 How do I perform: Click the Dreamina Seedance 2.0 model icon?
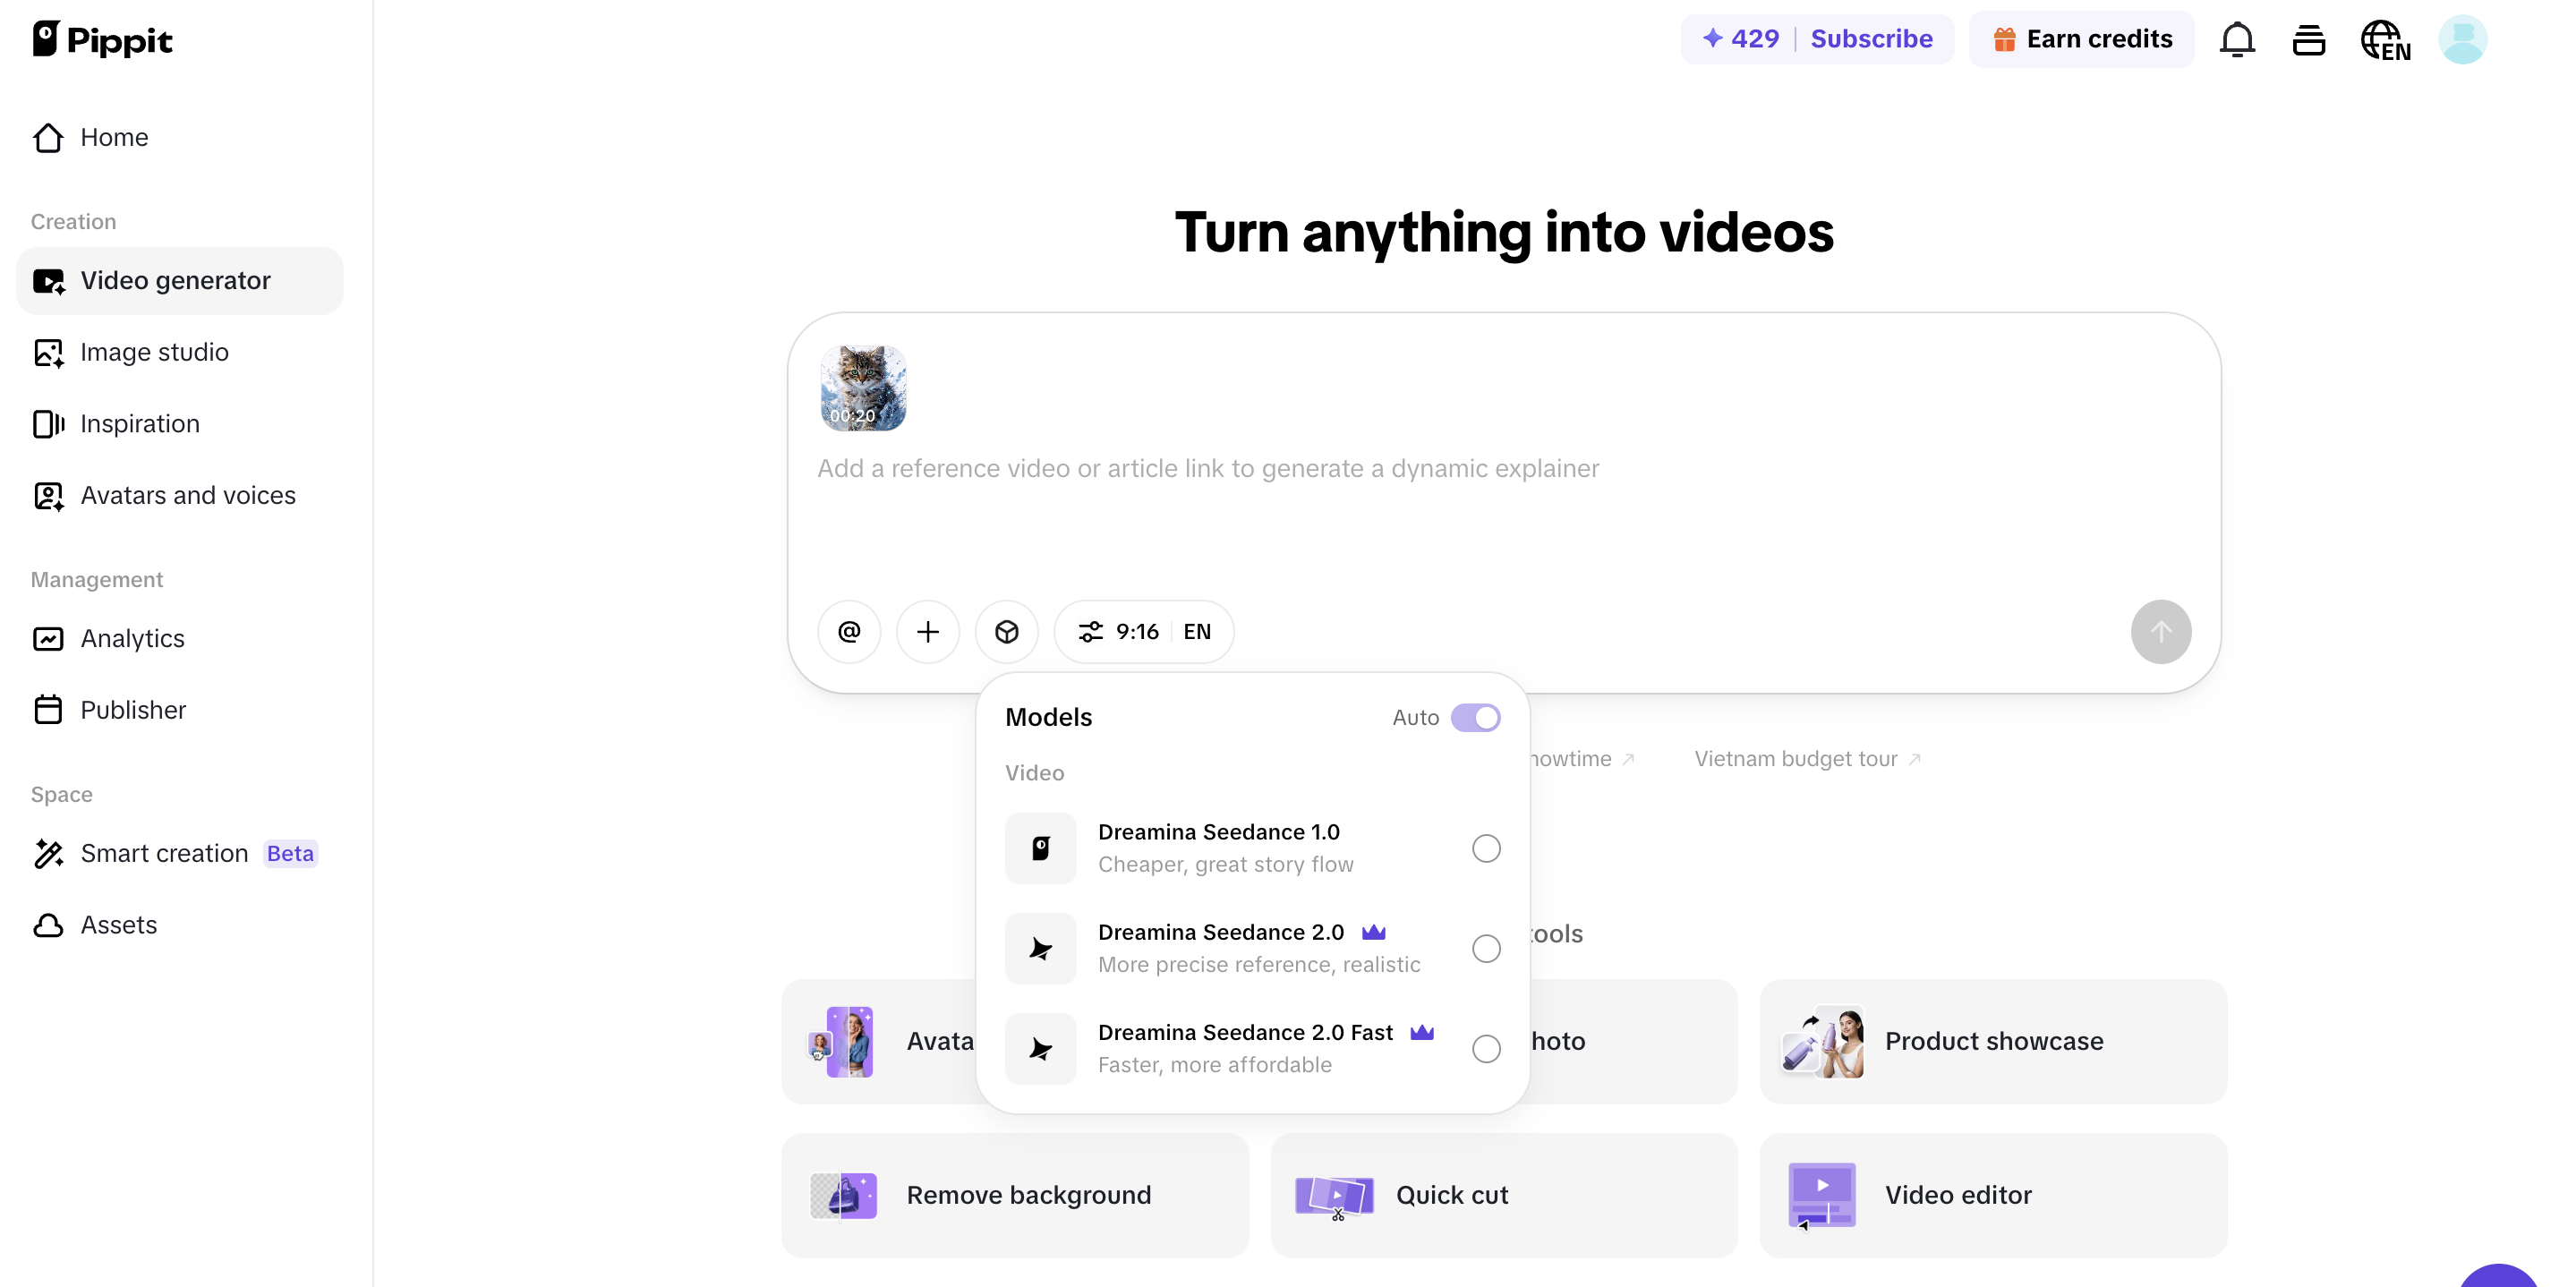pyautogui.click(x=1041, y=948)
